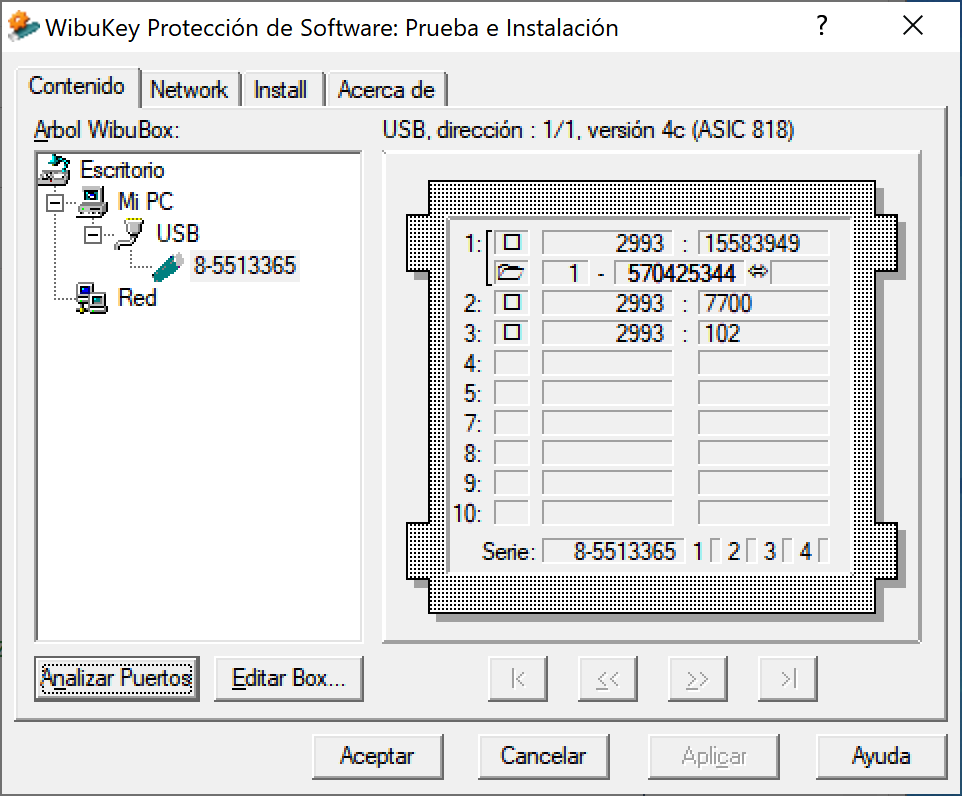This screenshot has width=962, height=796.
Task: Click the question mark help button in title bar
Action: tap(822, 26)
